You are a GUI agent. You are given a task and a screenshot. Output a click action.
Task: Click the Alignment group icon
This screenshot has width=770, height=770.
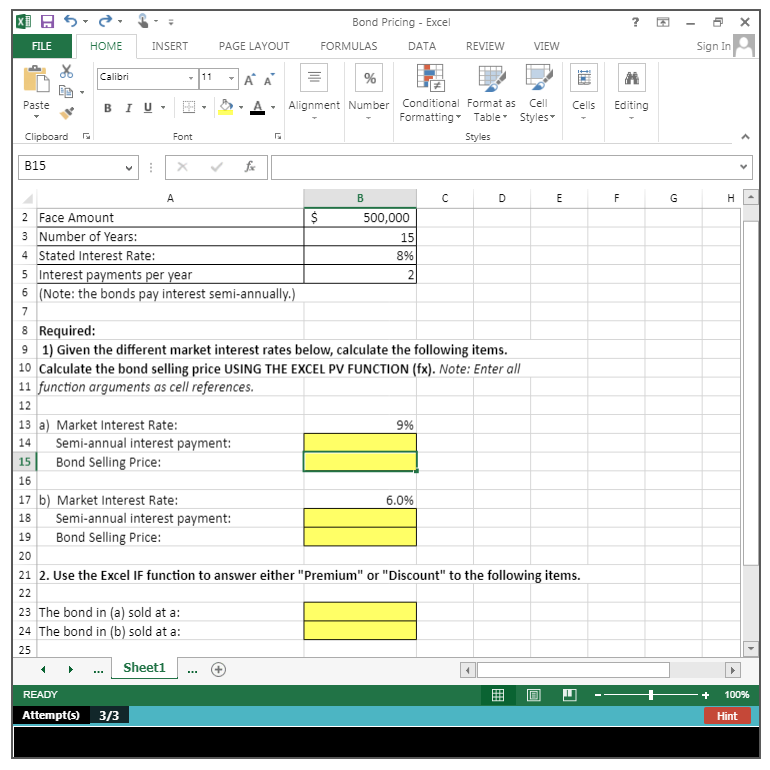[314, 78]
